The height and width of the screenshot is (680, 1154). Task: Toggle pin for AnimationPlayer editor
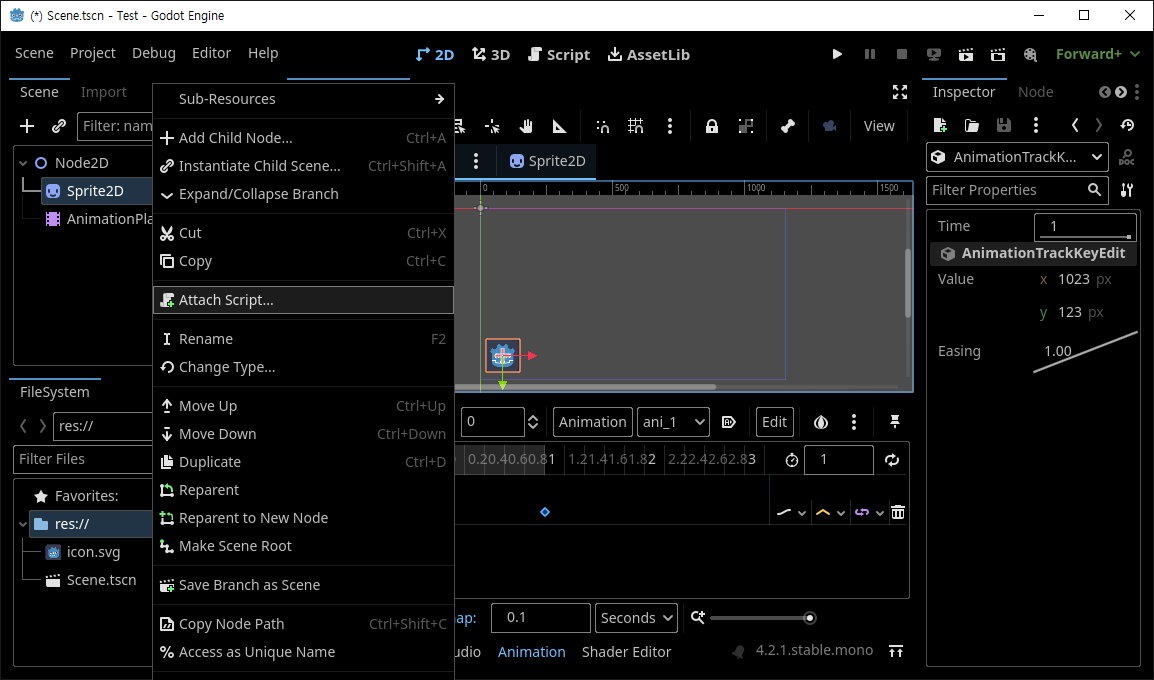[x=894, y=422]
